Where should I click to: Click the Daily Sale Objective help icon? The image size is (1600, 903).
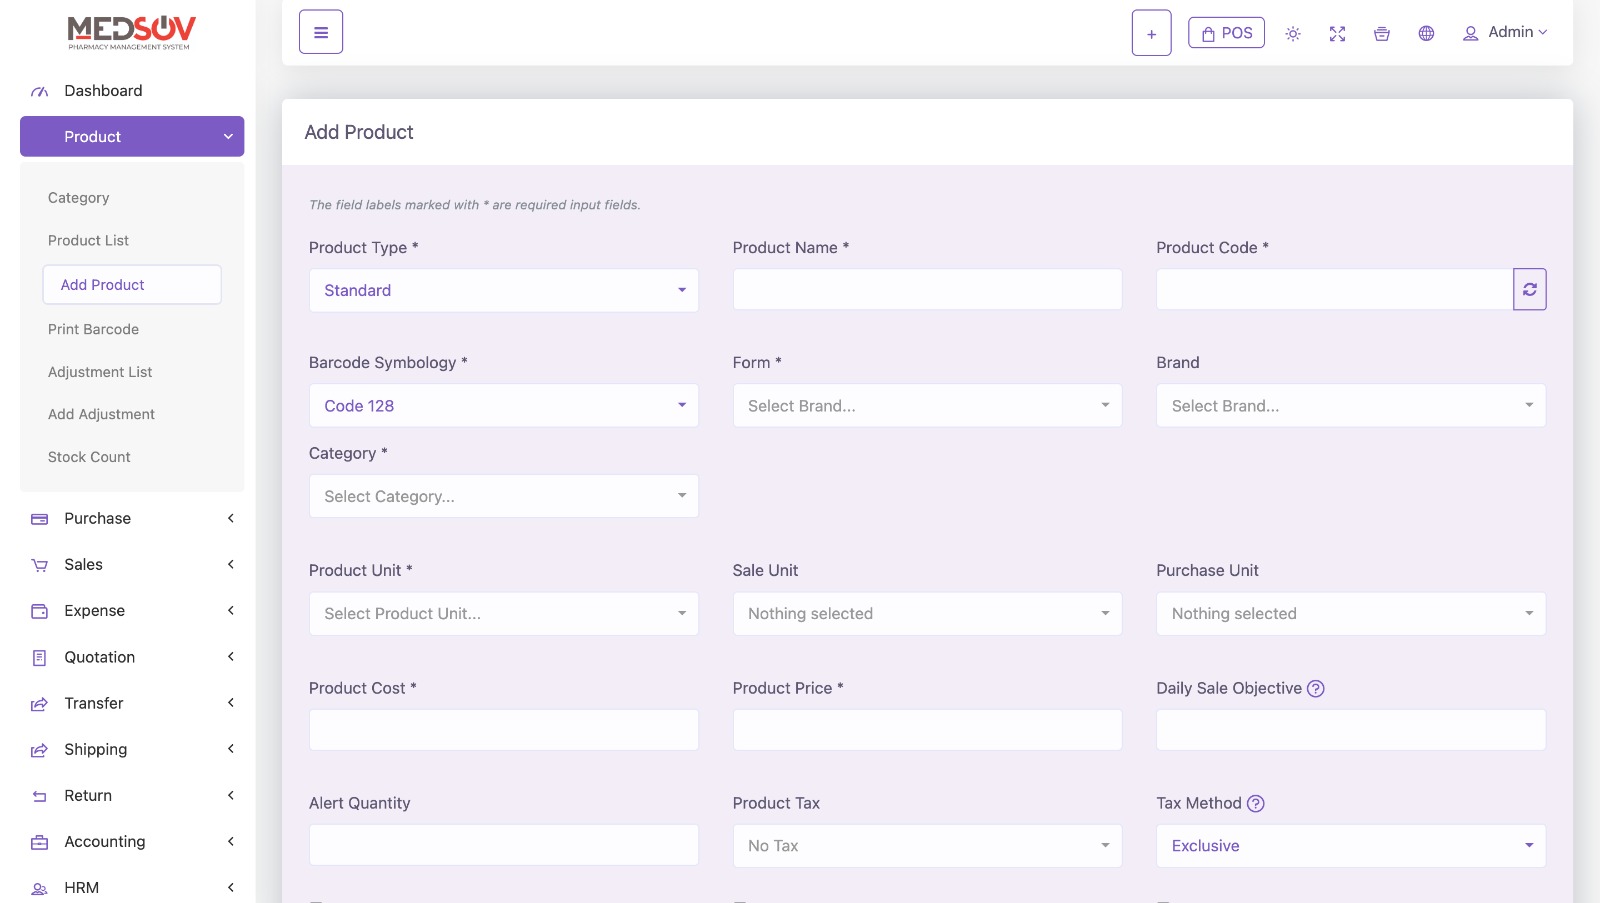pyautogui.click(x=1316, y=688)
